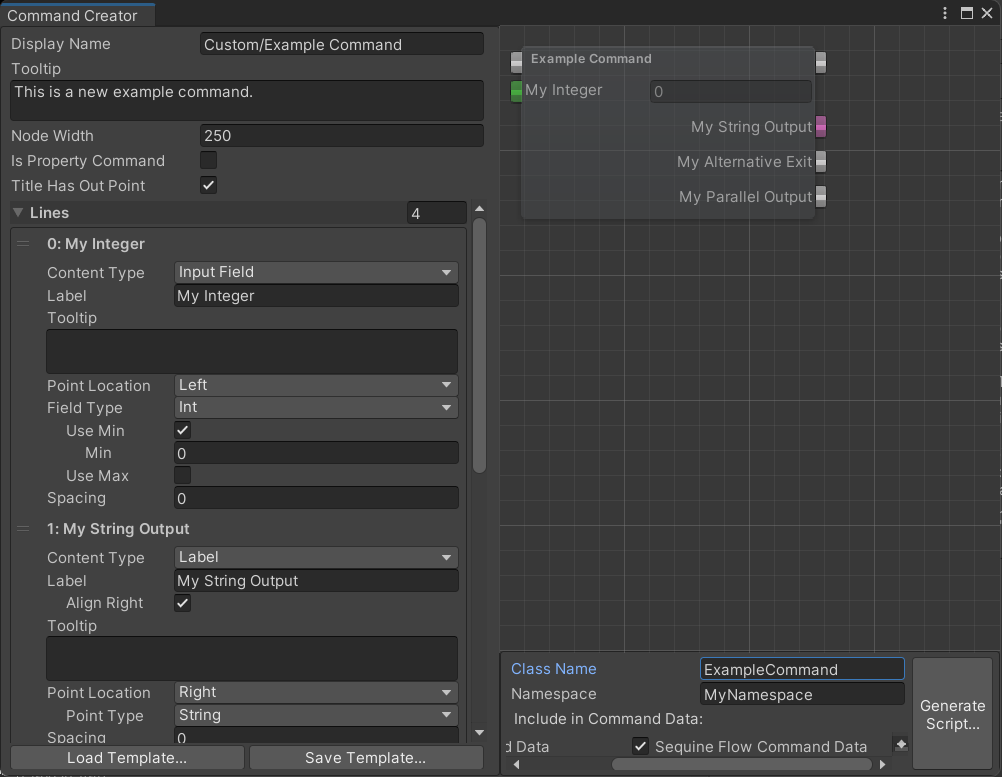Collapse the Lines foldout section
This screenshot has width=1002, height=777.
(x=18, y=213)
